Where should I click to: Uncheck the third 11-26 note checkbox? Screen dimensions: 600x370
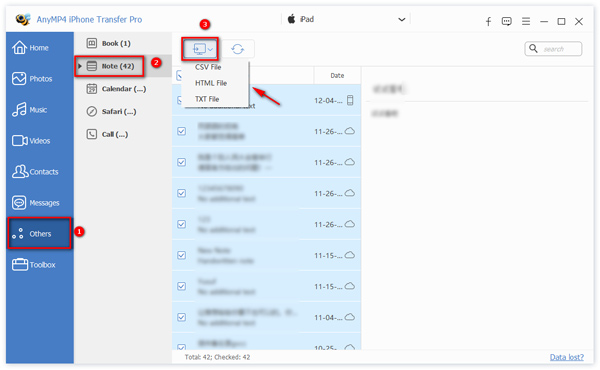[182, 193]
